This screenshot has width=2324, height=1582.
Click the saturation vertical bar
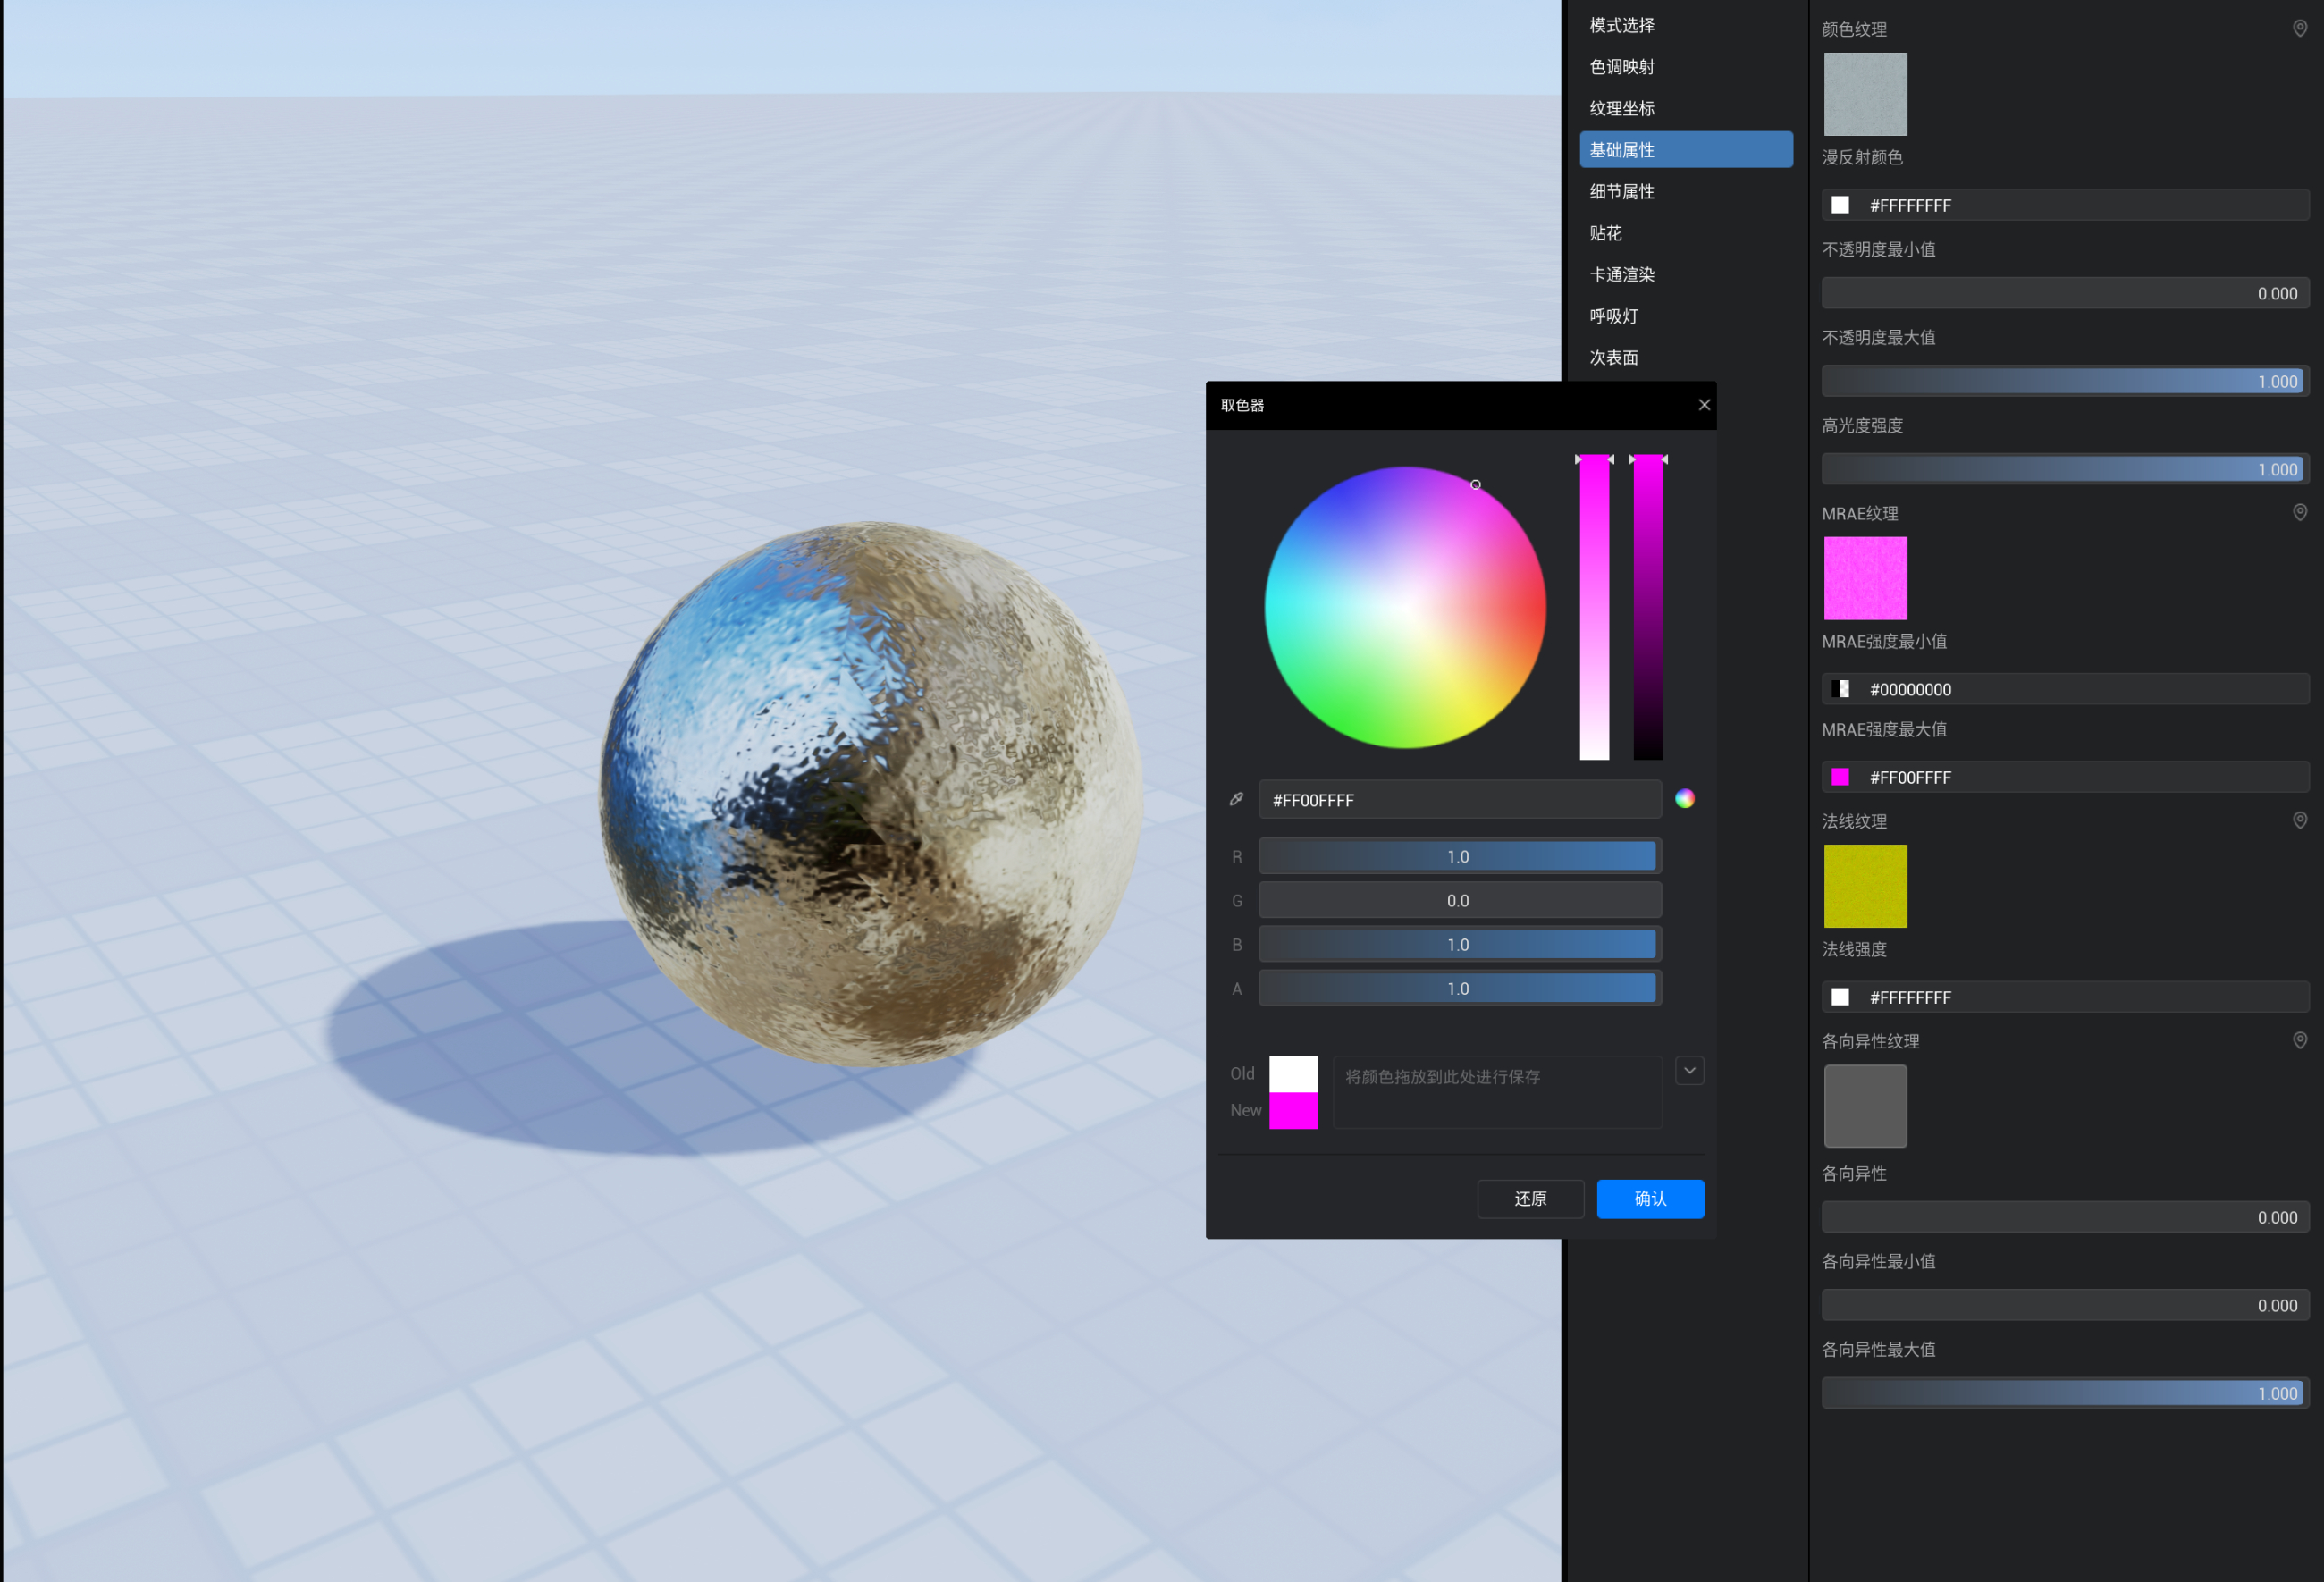click(x=1594, y=607)
